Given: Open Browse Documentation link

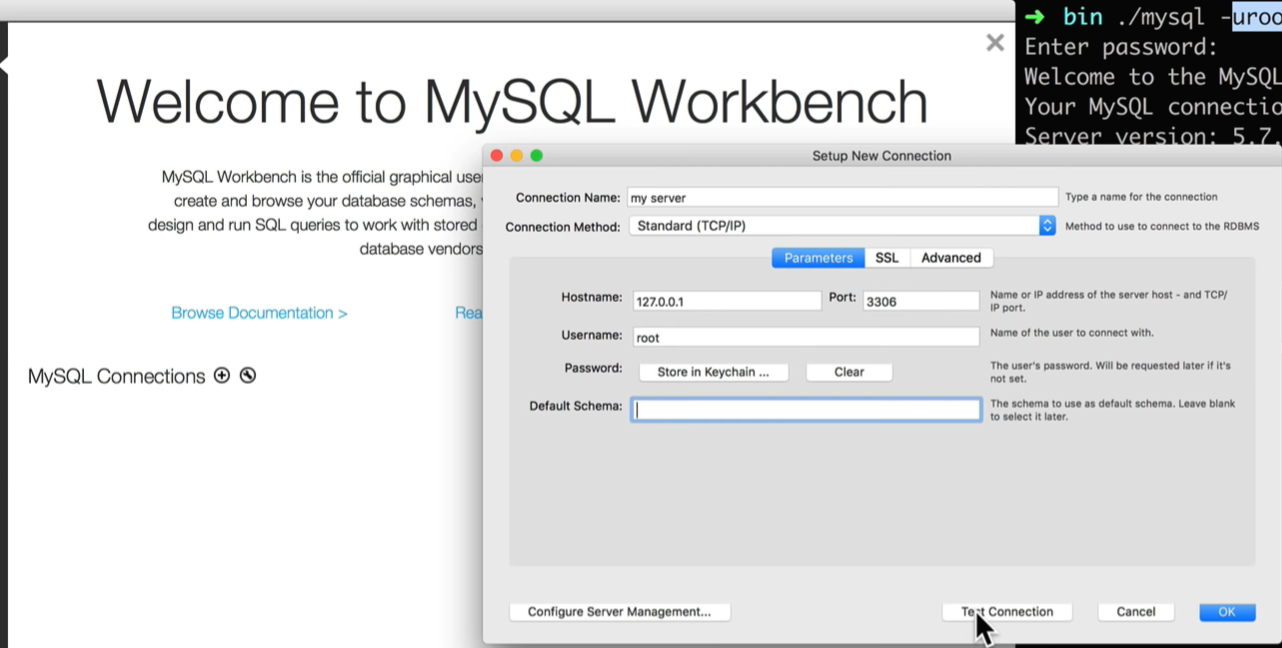Looking at the screenshot, I should [x=259, y=313].
